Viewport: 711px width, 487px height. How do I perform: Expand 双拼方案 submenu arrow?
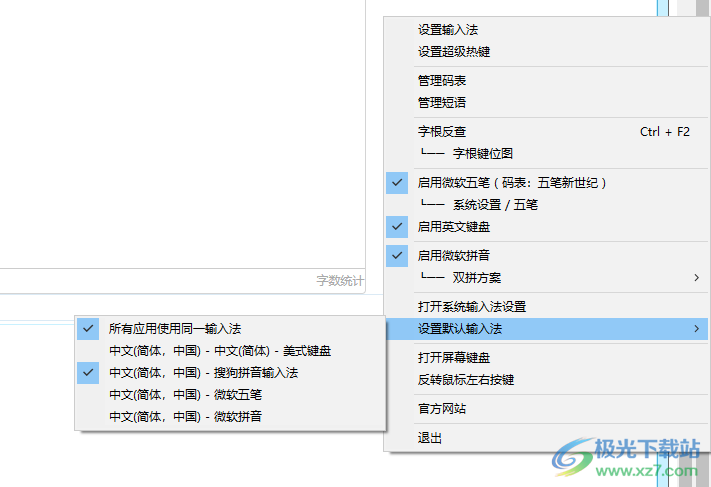(696, 278)
